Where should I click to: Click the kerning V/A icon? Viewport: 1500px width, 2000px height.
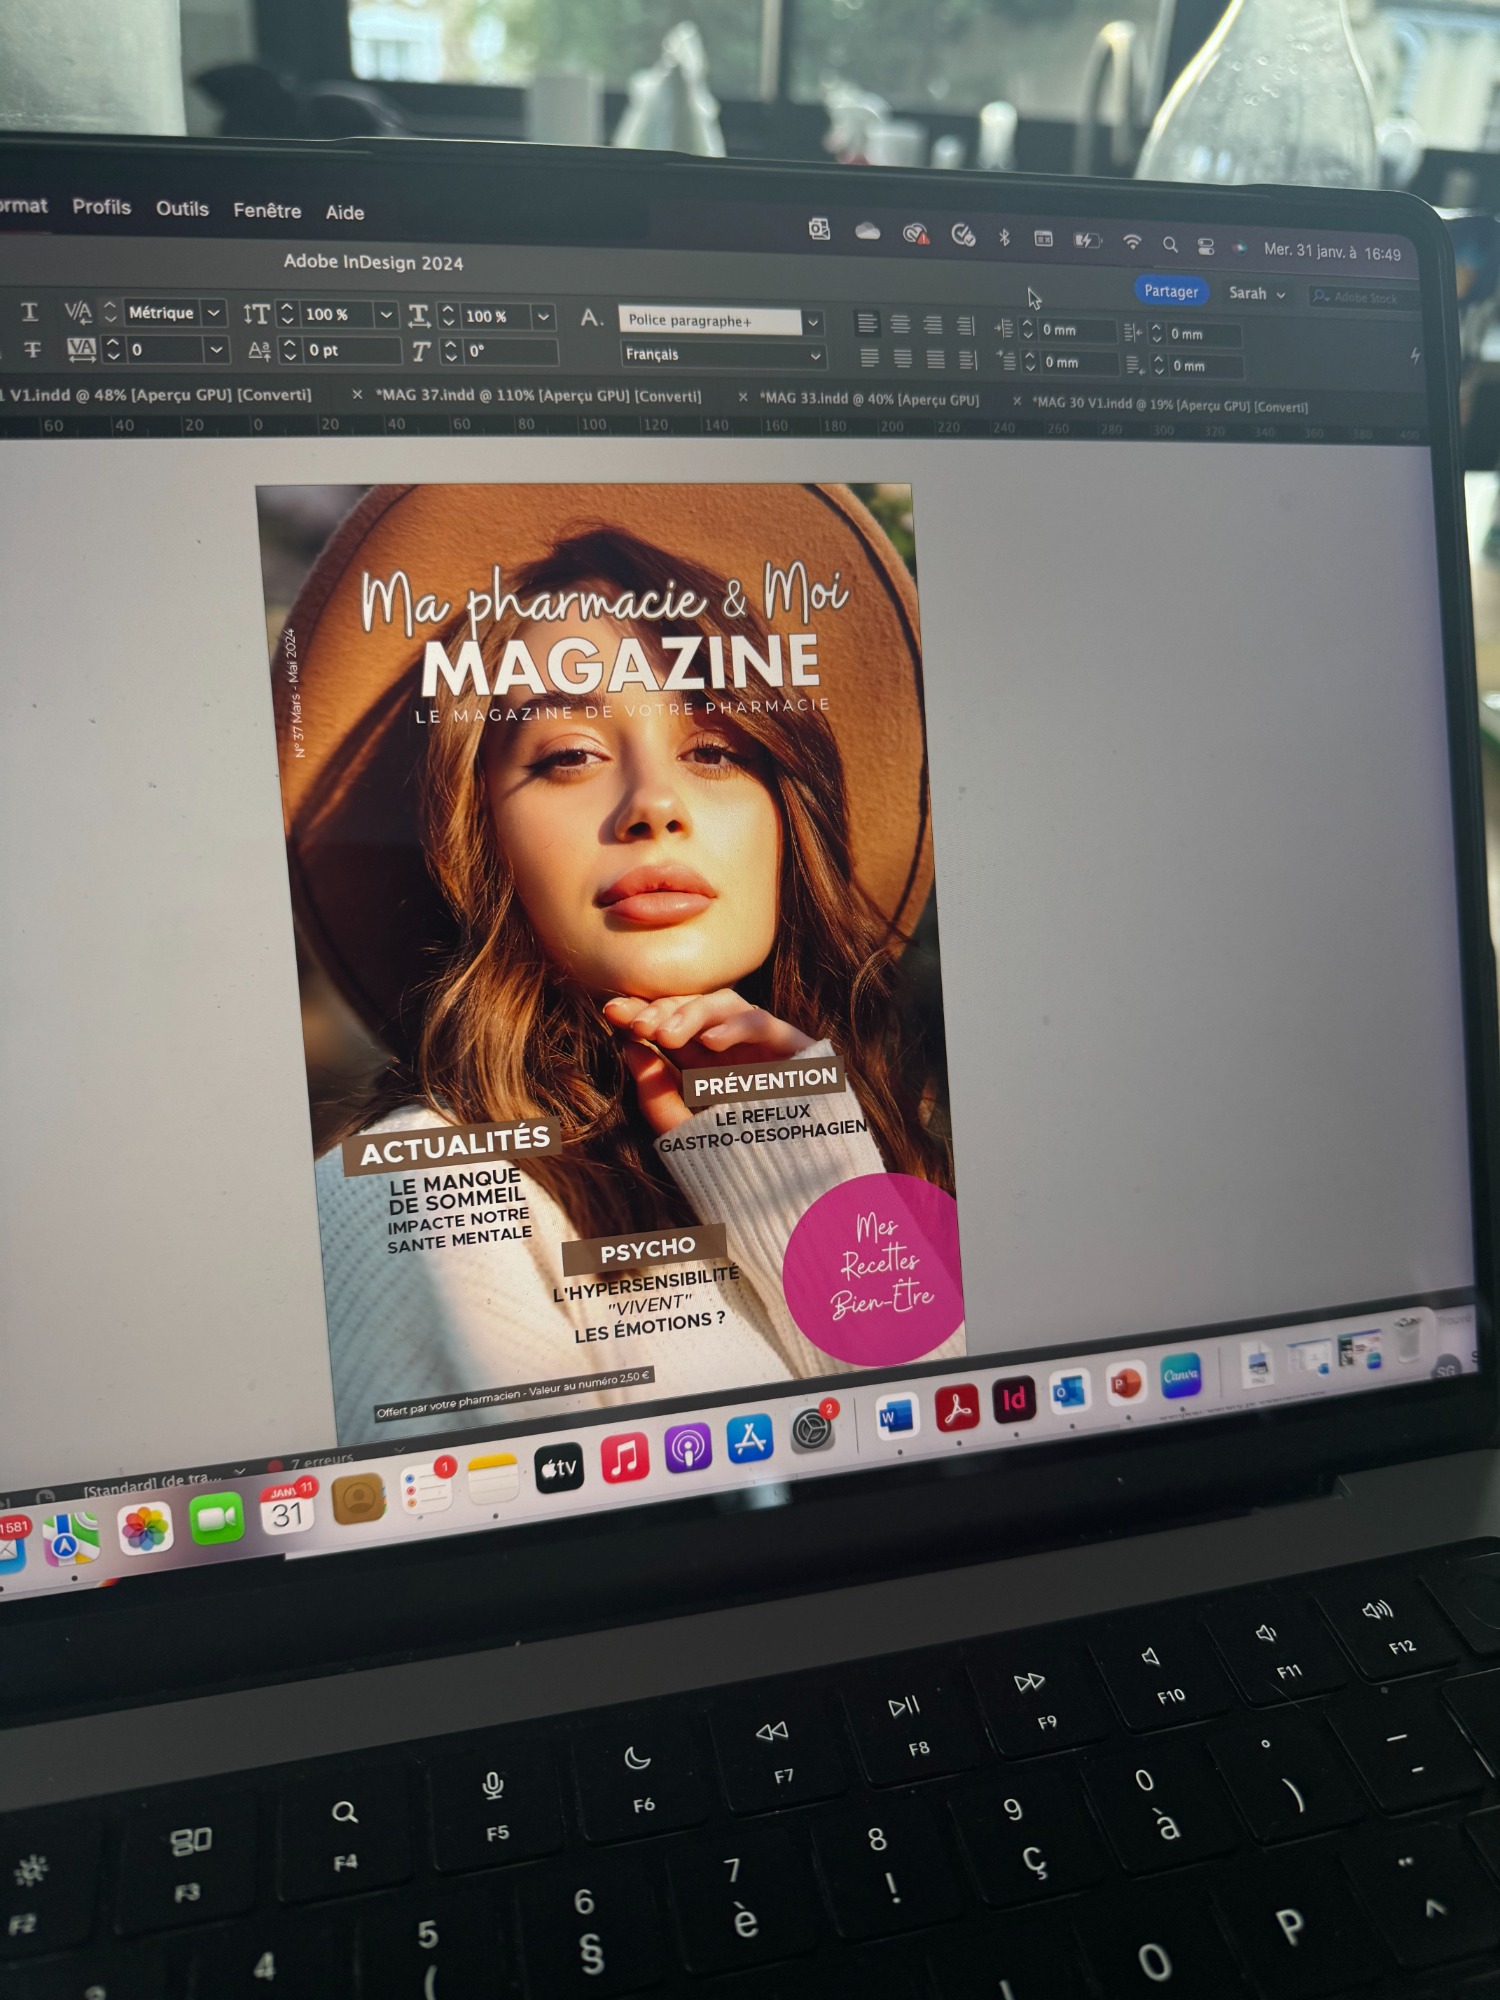tap(78, 312)
